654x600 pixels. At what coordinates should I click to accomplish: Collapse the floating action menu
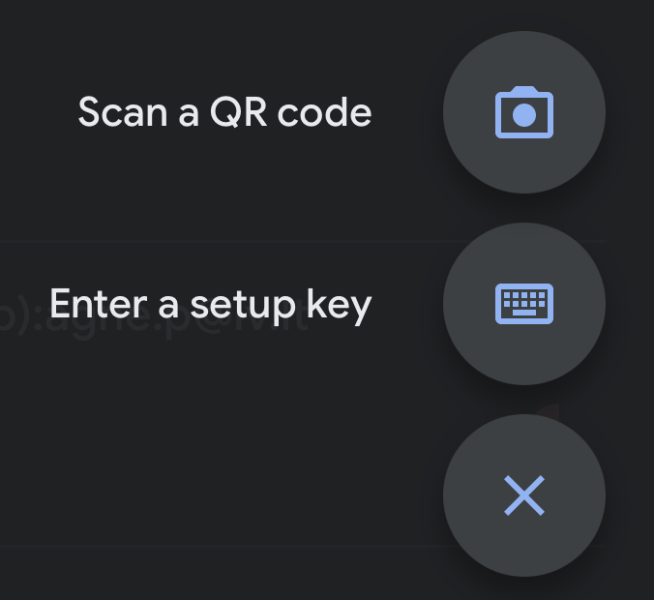pyautogui.click(x=524, y=495)
